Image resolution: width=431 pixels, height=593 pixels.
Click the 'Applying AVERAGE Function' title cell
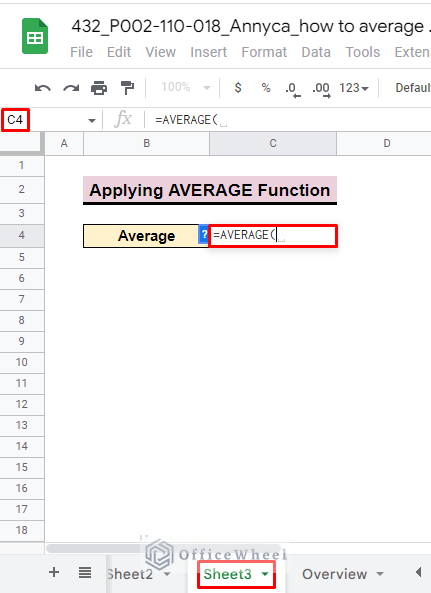pyautogui.click(x=210, y=190)
